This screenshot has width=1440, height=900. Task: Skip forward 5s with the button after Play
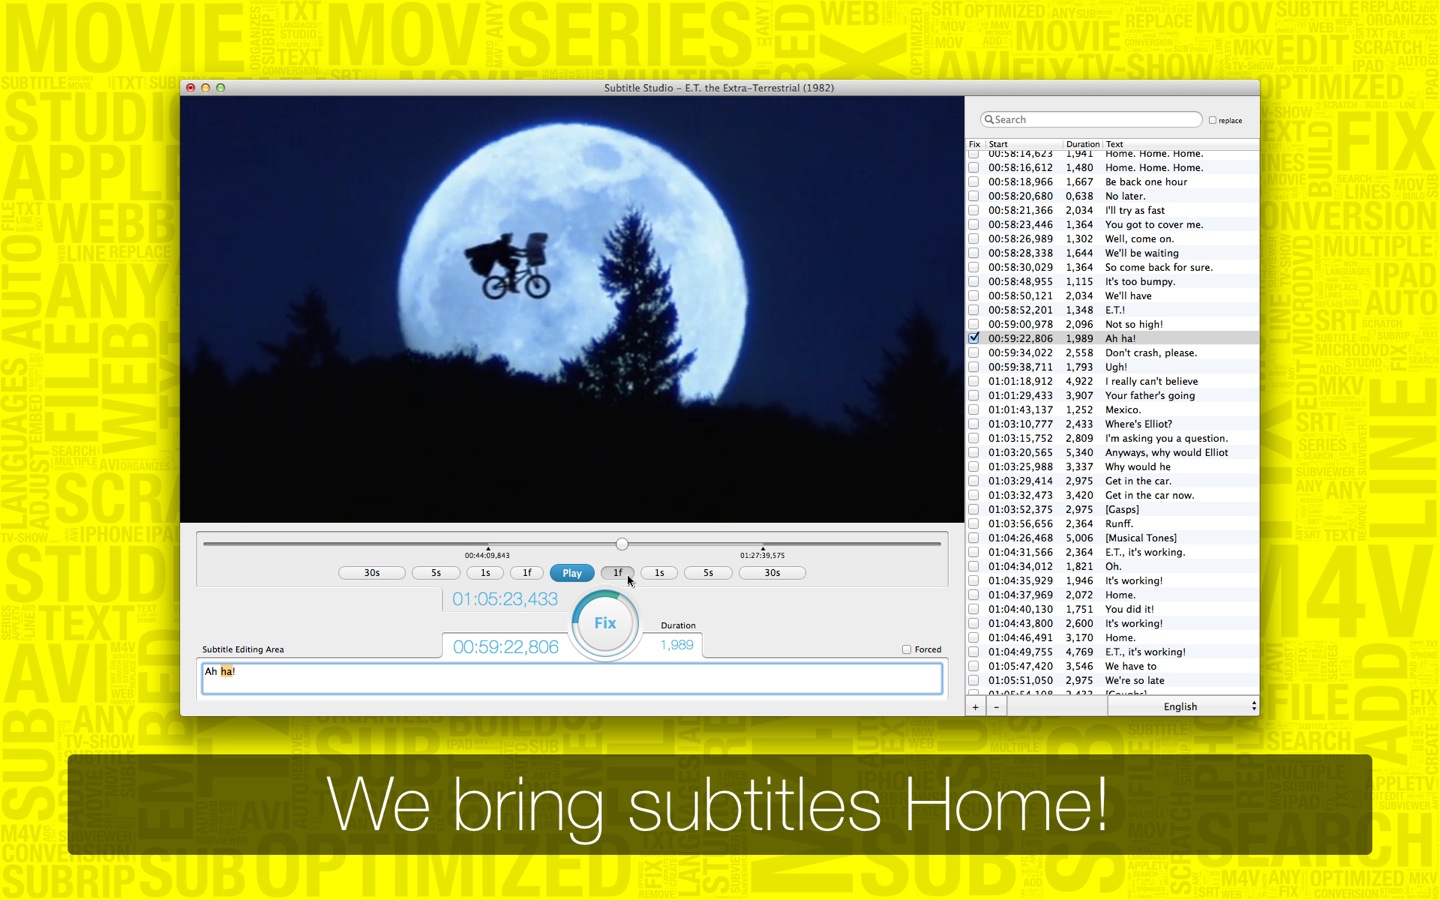coord(708,573)
